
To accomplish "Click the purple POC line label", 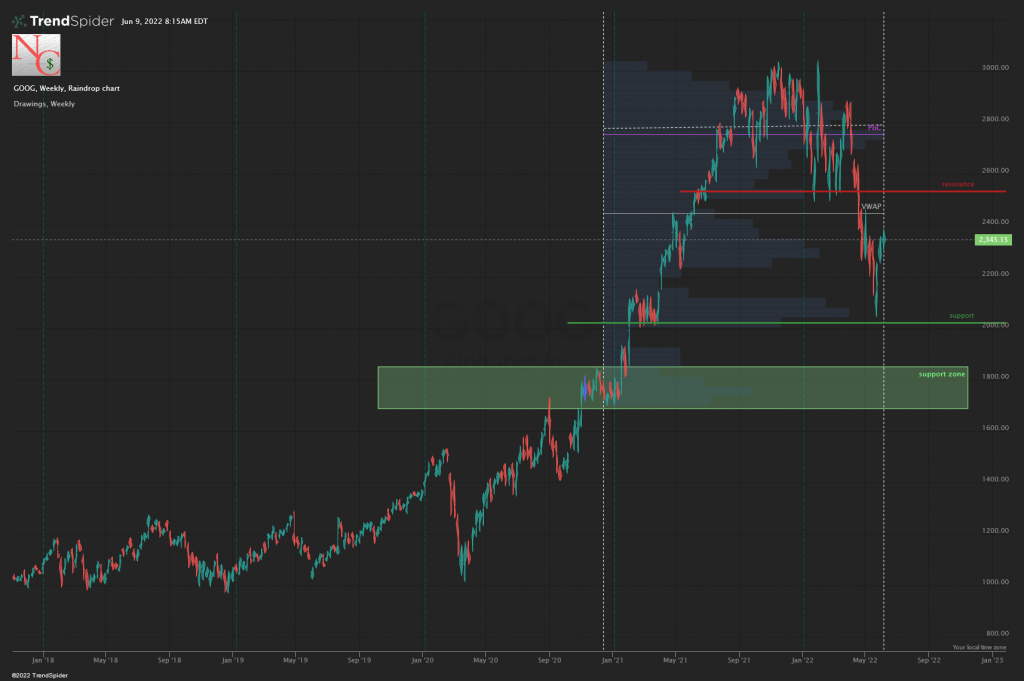I will (874, 128).
